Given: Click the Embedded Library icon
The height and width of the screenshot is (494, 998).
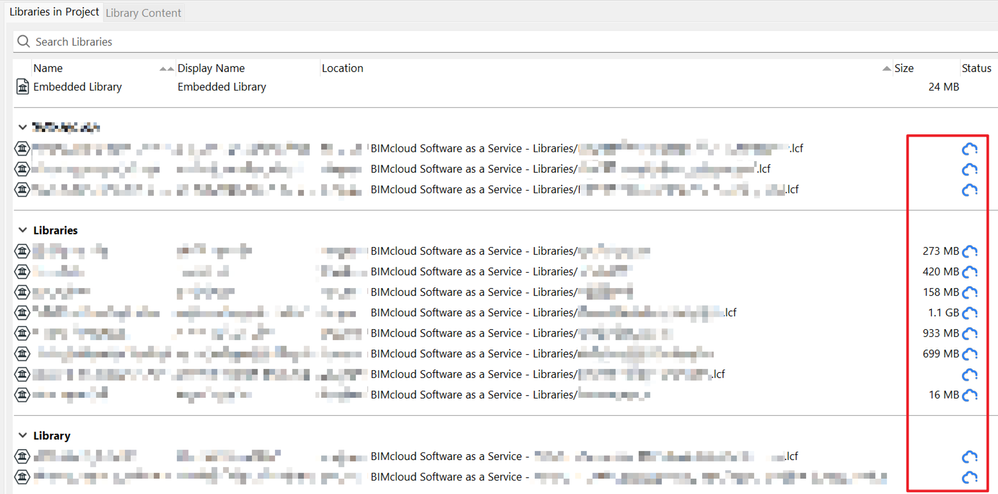Looking at the screenshot, I should coord(23,87).
